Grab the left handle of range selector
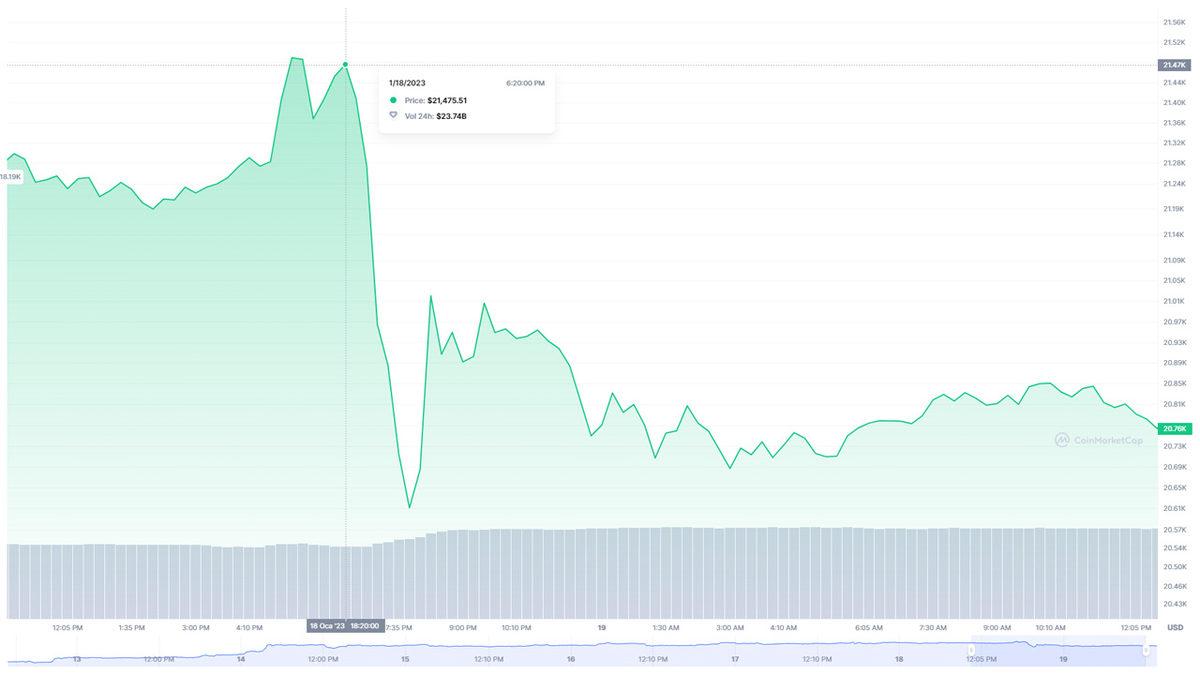Viewport: 1200px width, 675px height. pyautogui.click(x=971, y=650)
